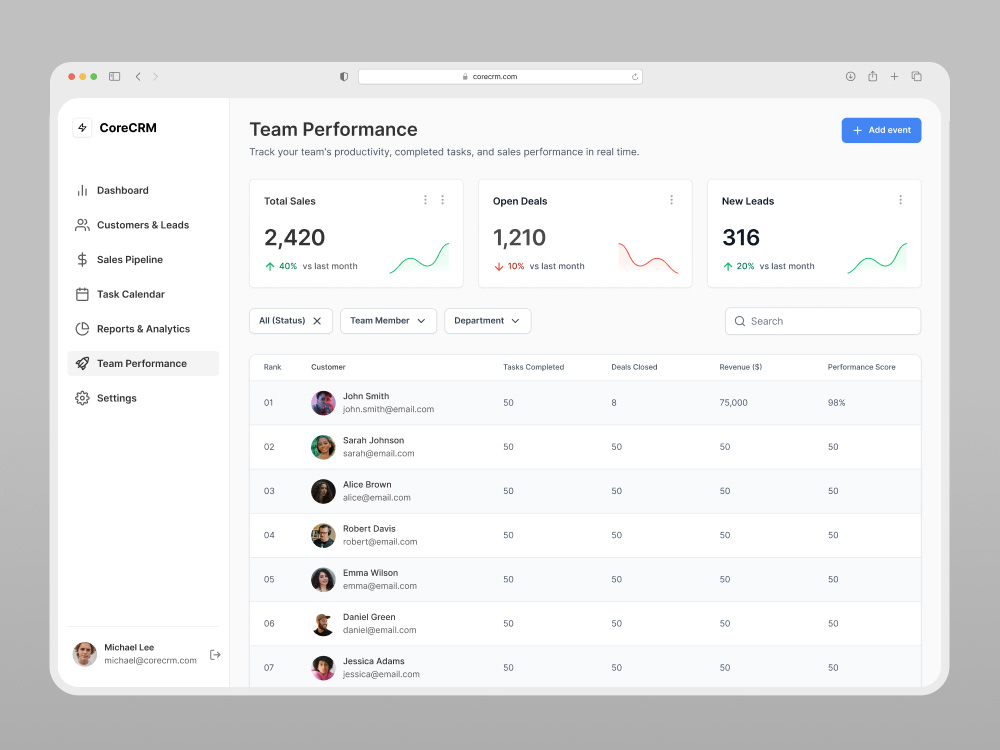
Task: Click Jessica Adams in the table
Action: (373, 661)
